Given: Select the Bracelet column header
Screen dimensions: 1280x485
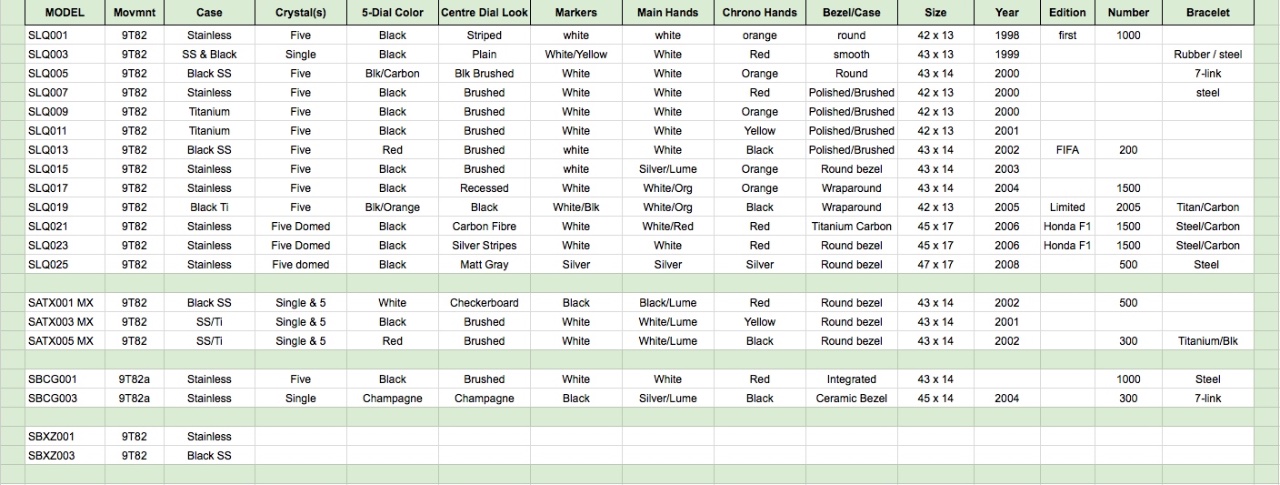Looking at the screenshot, I should (x=1207, y=13).
